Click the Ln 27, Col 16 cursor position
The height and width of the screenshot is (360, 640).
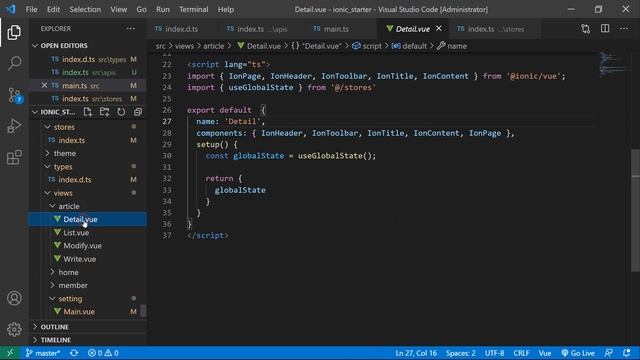(x=416, y=353)
